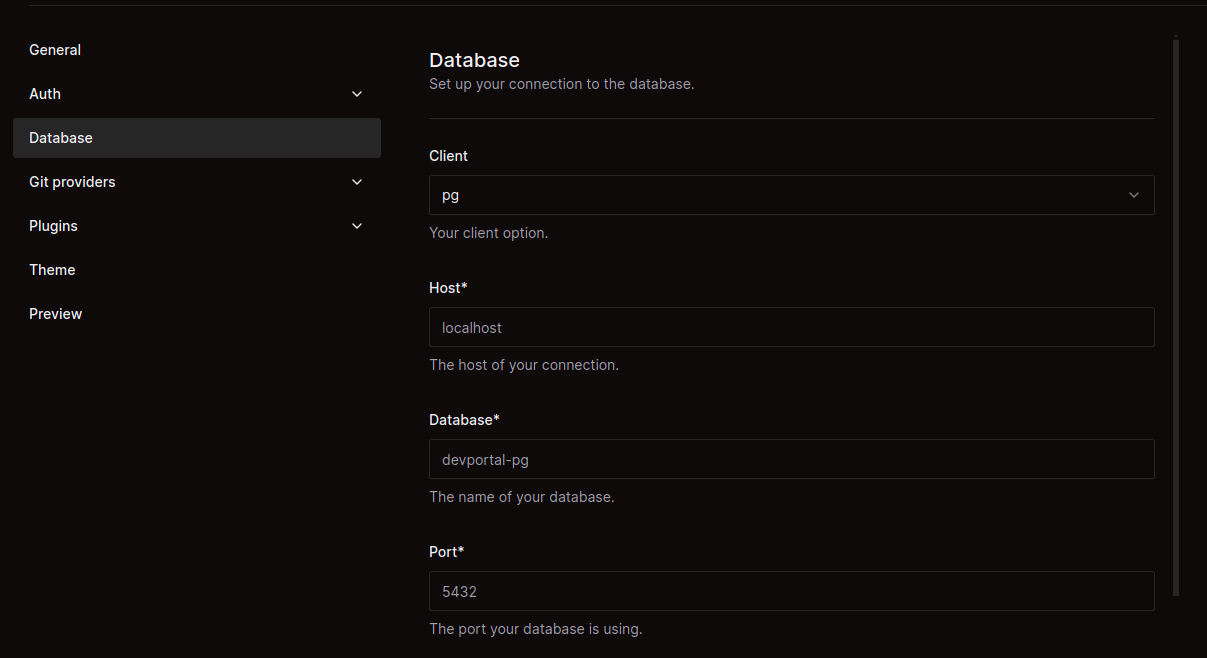Focus the Port field showing 5432
Viewport: 1207px width, 658px height.
[x=791, y=591]
